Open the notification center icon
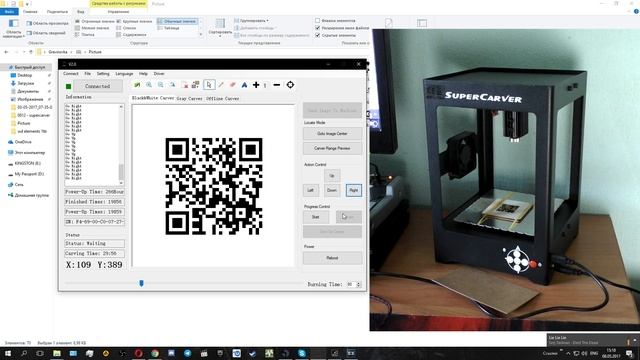640x360 pixels. [629, 353]
